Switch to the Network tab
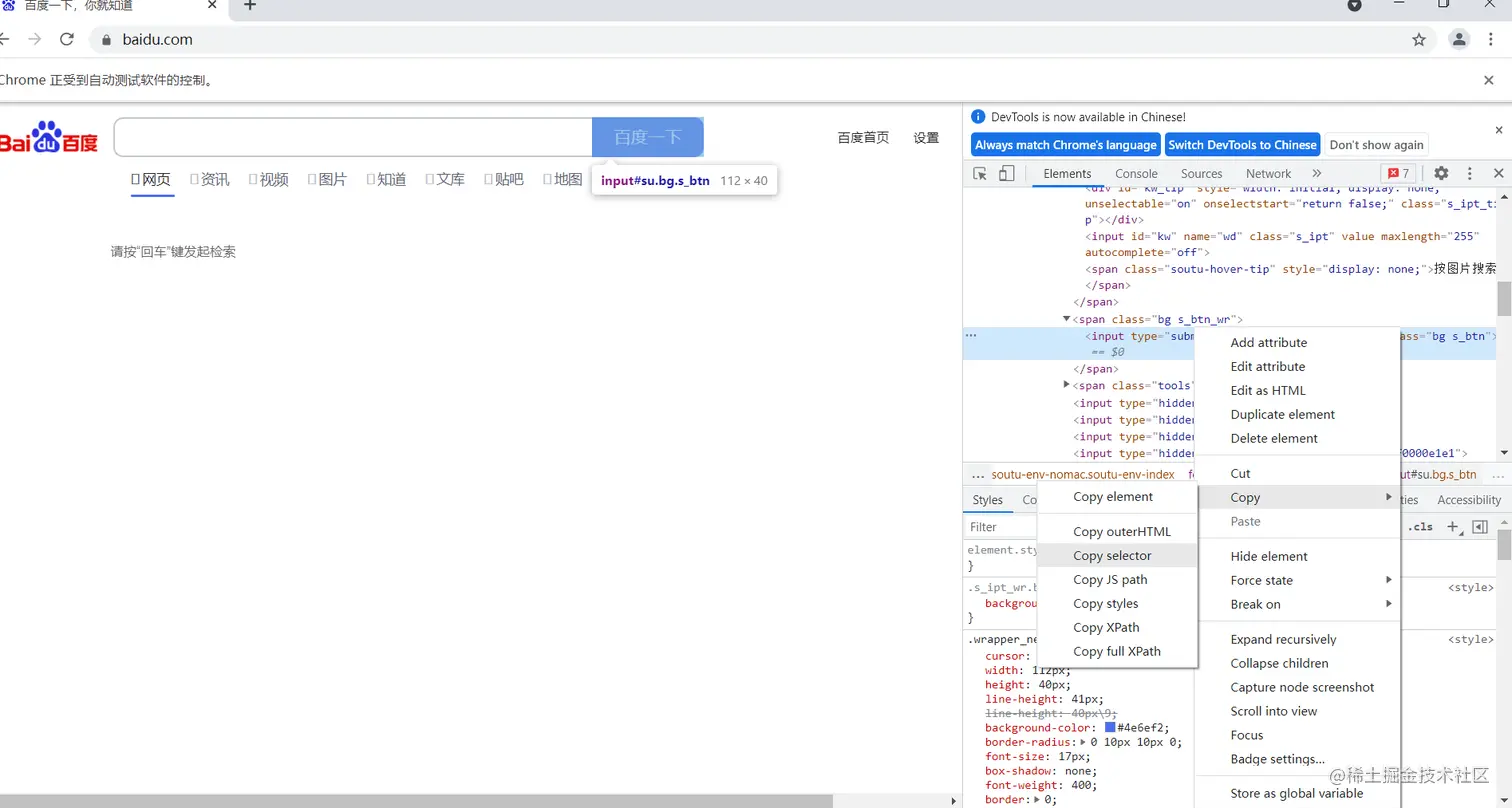Viewport: 1512px width, 808px height. [x=1269, y=173]
